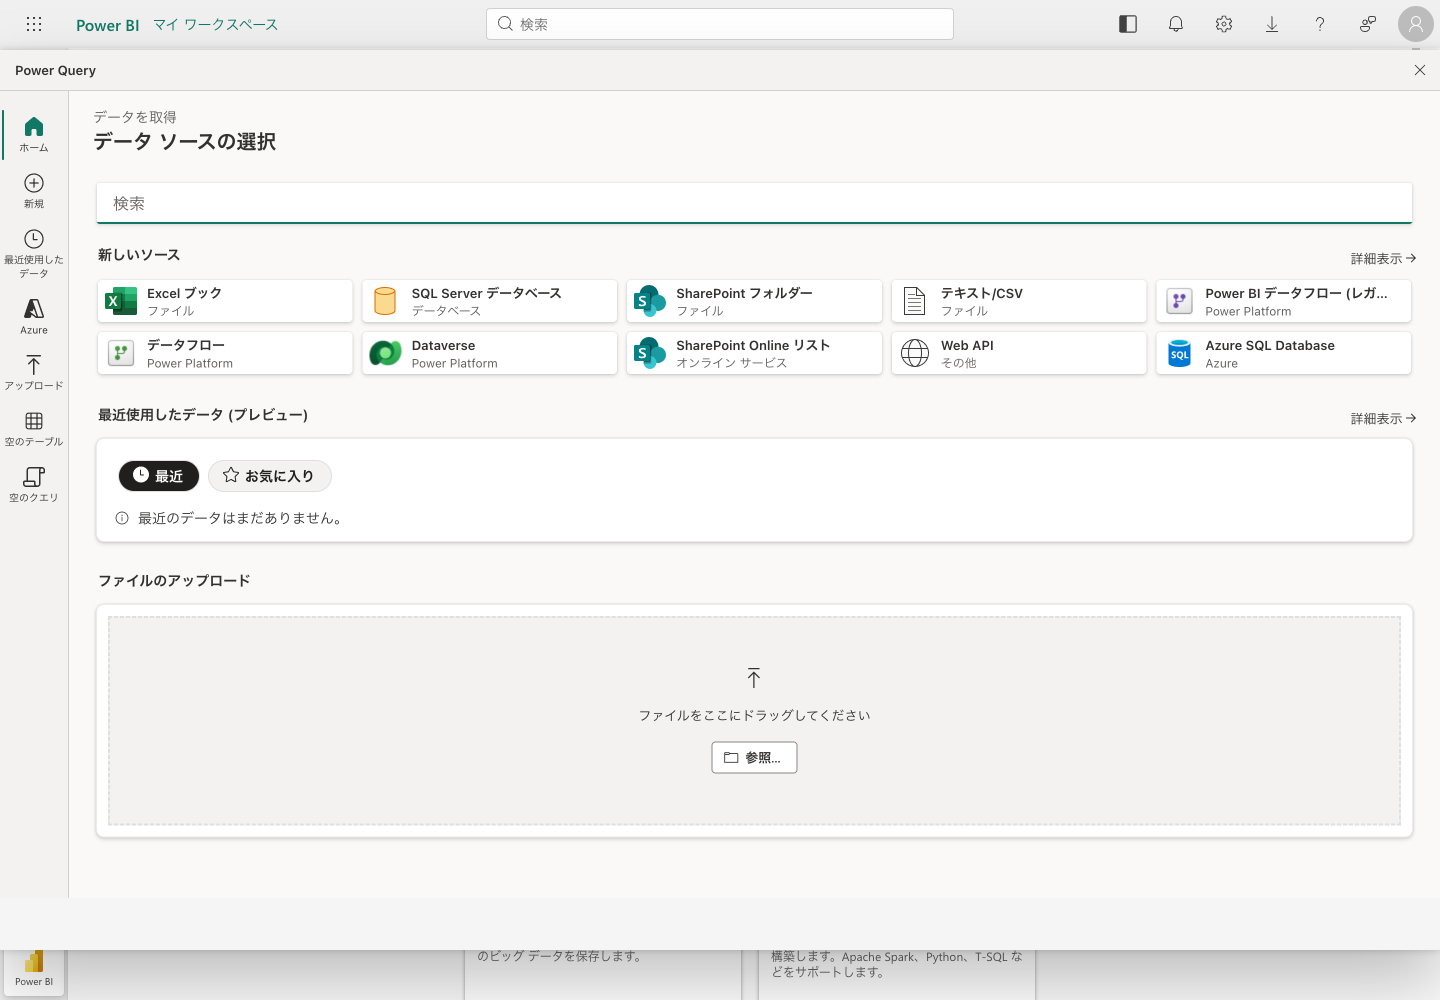The image size is (1440, 1000).
Task: Open the notifications bell
Action: tap(1176, 24)
